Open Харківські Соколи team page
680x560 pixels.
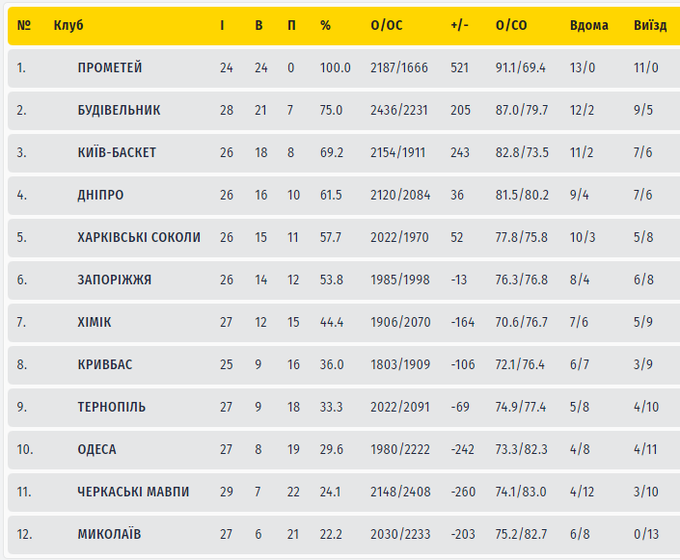click(x=139, y=238)
